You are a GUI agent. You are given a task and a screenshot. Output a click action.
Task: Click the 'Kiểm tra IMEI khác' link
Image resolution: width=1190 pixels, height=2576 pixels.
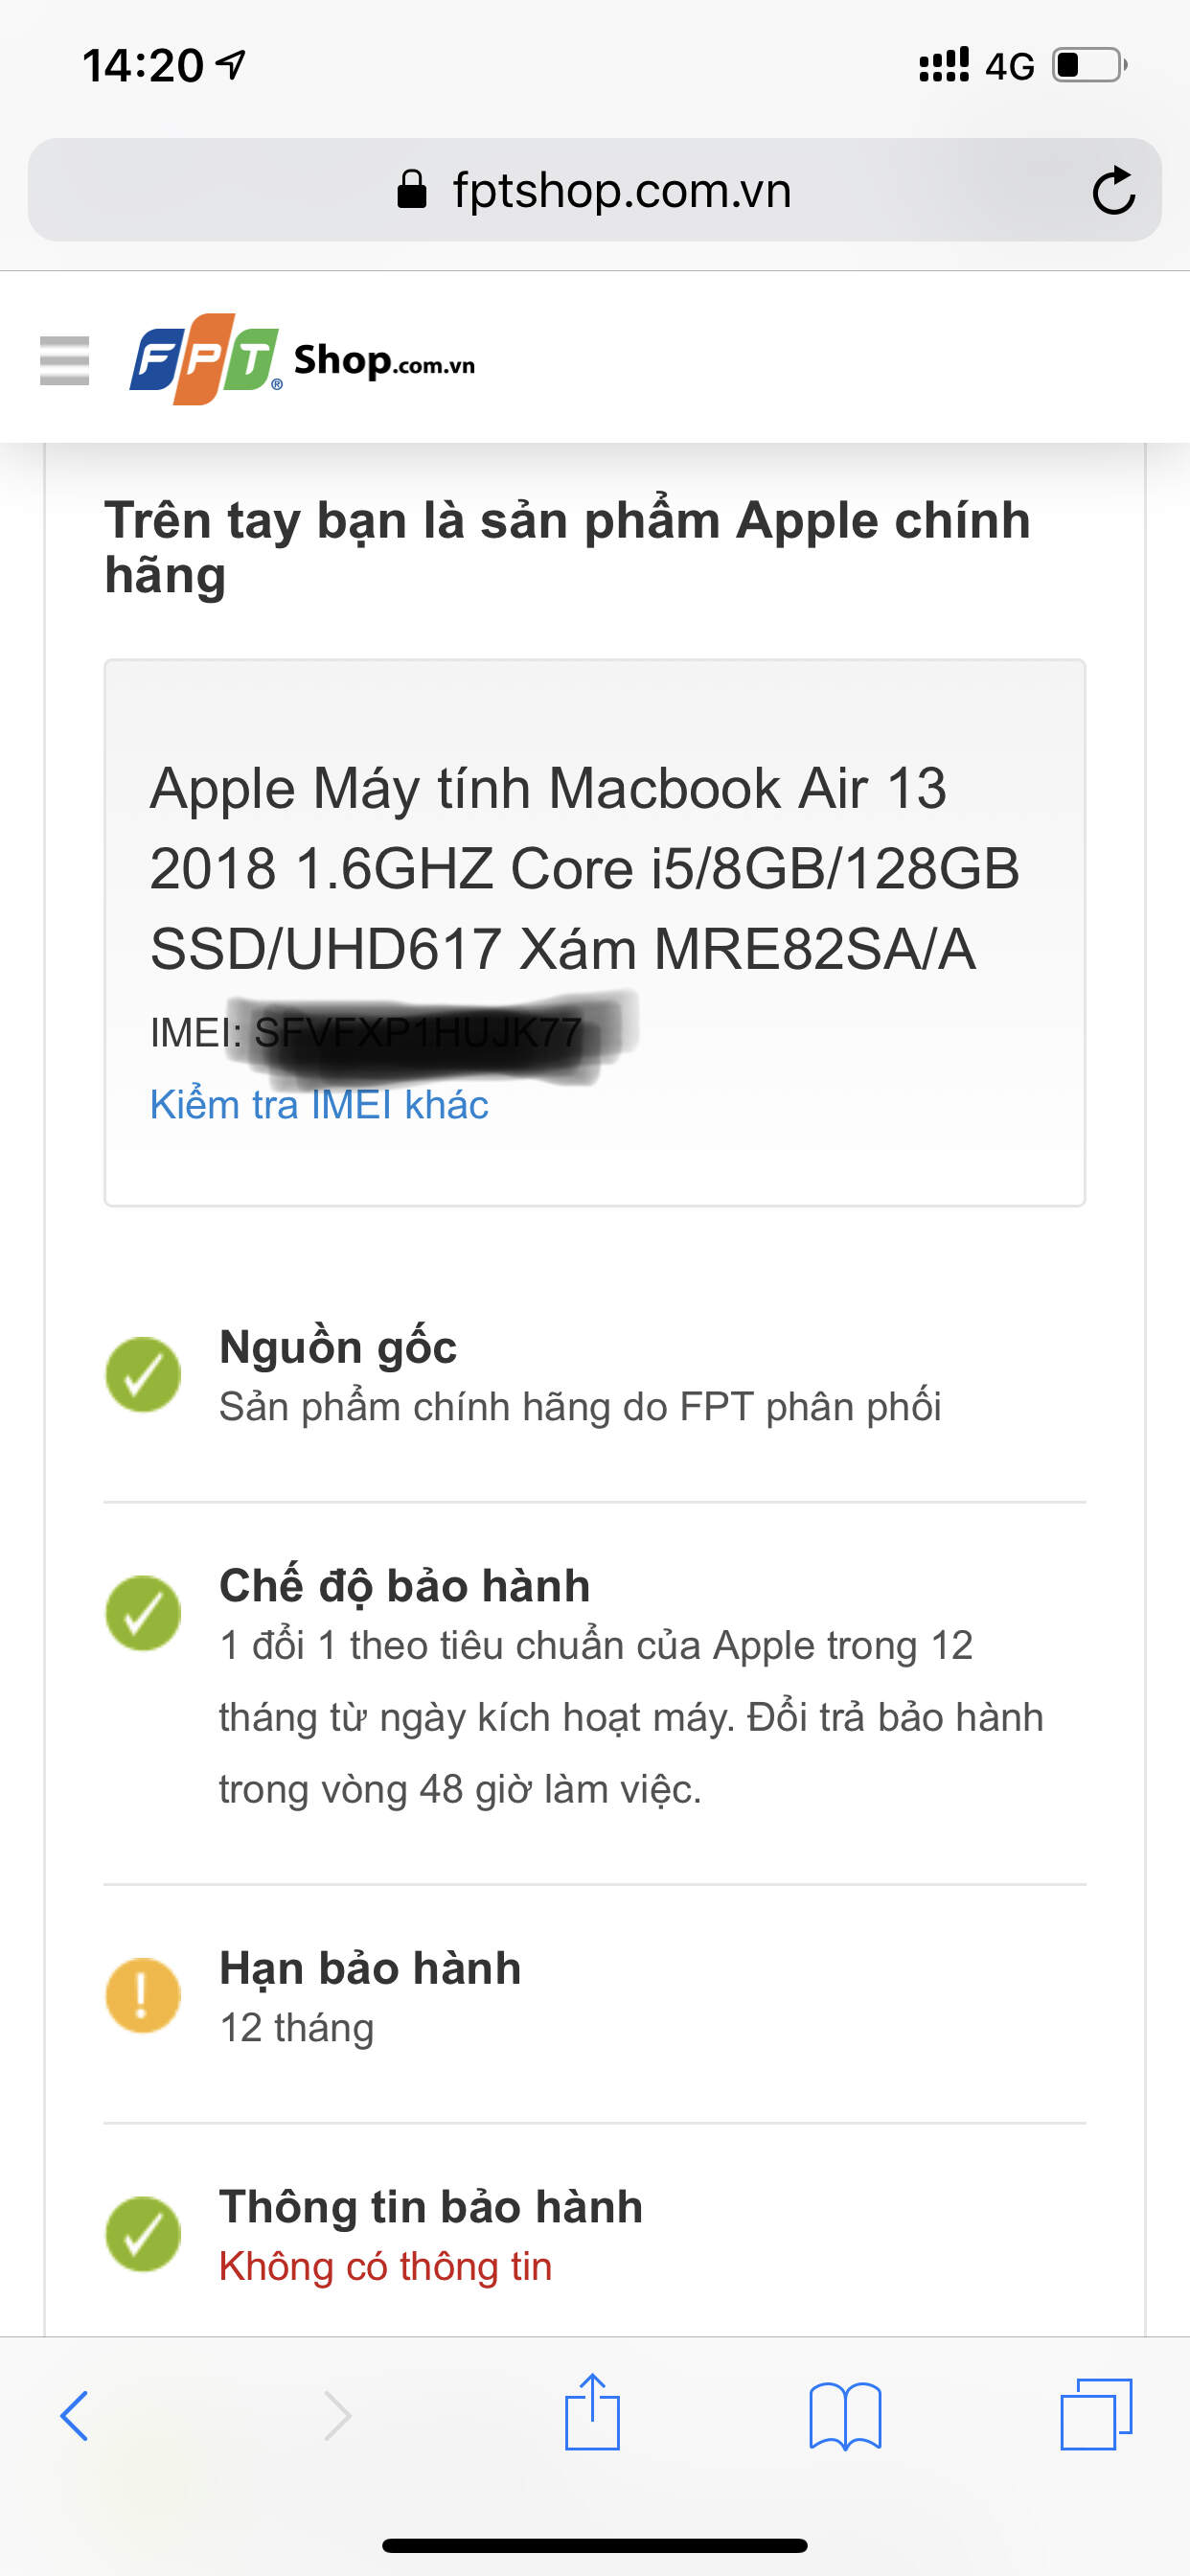319,1105
